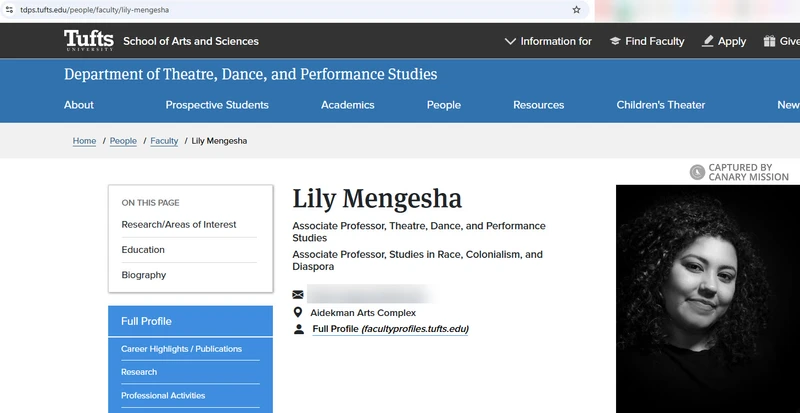Open the Academics menu

tap(347, 105)
